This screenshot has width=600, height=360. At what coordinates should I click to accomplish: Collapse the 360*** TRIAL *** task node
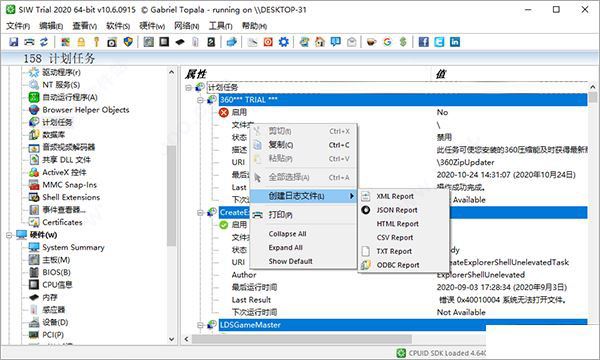point(200,100)
